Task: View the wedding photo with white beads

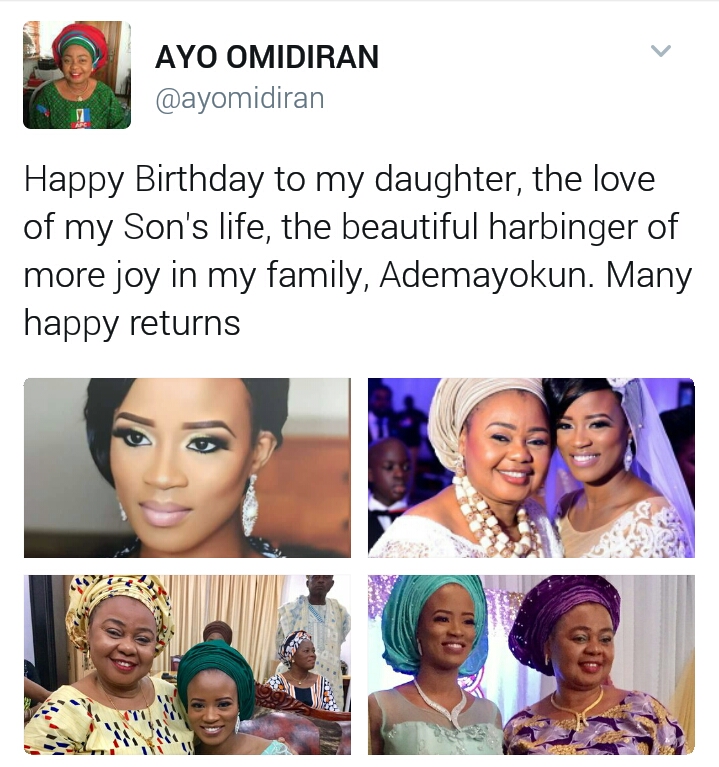Action: tap(531, 468)
